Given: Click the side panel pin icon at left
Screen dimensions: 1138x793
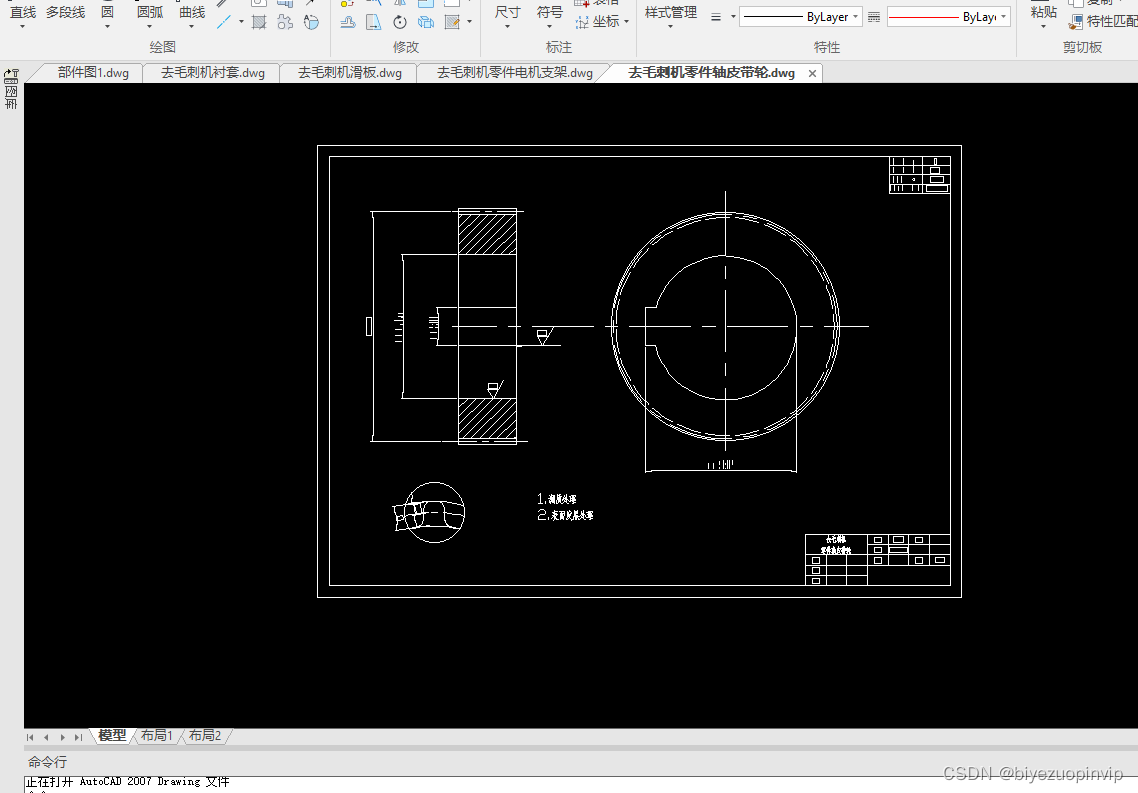Looking at the screenshot, I should click(11, 74).
